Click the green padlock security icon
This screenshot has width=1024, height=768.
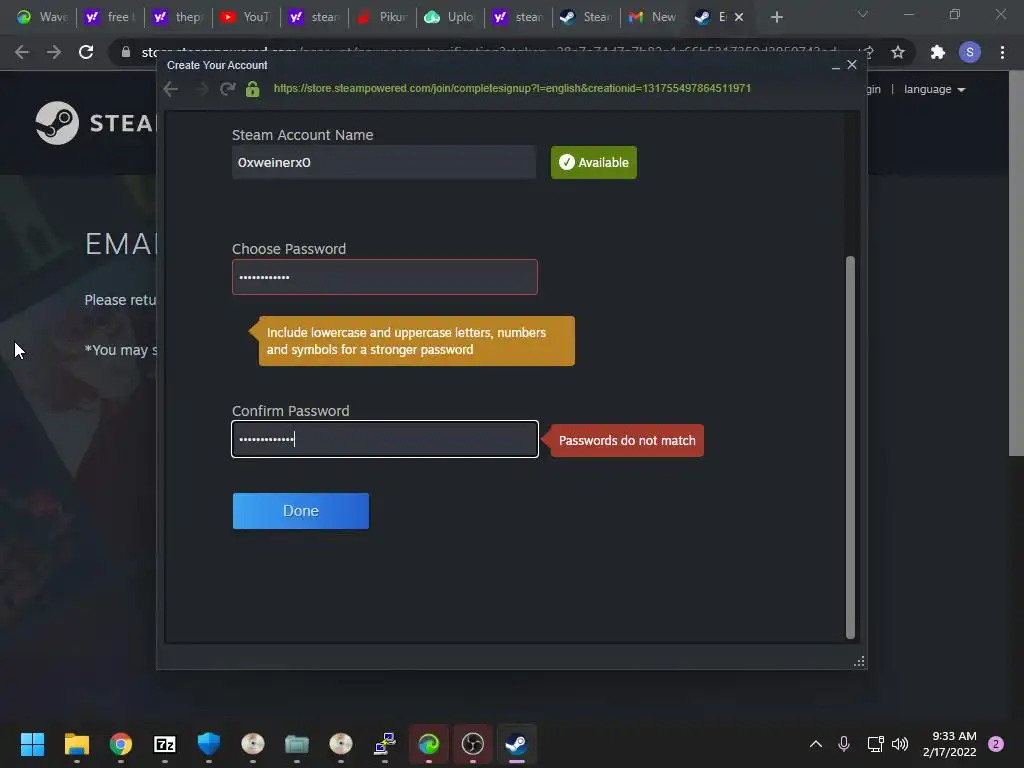point(253,89)
